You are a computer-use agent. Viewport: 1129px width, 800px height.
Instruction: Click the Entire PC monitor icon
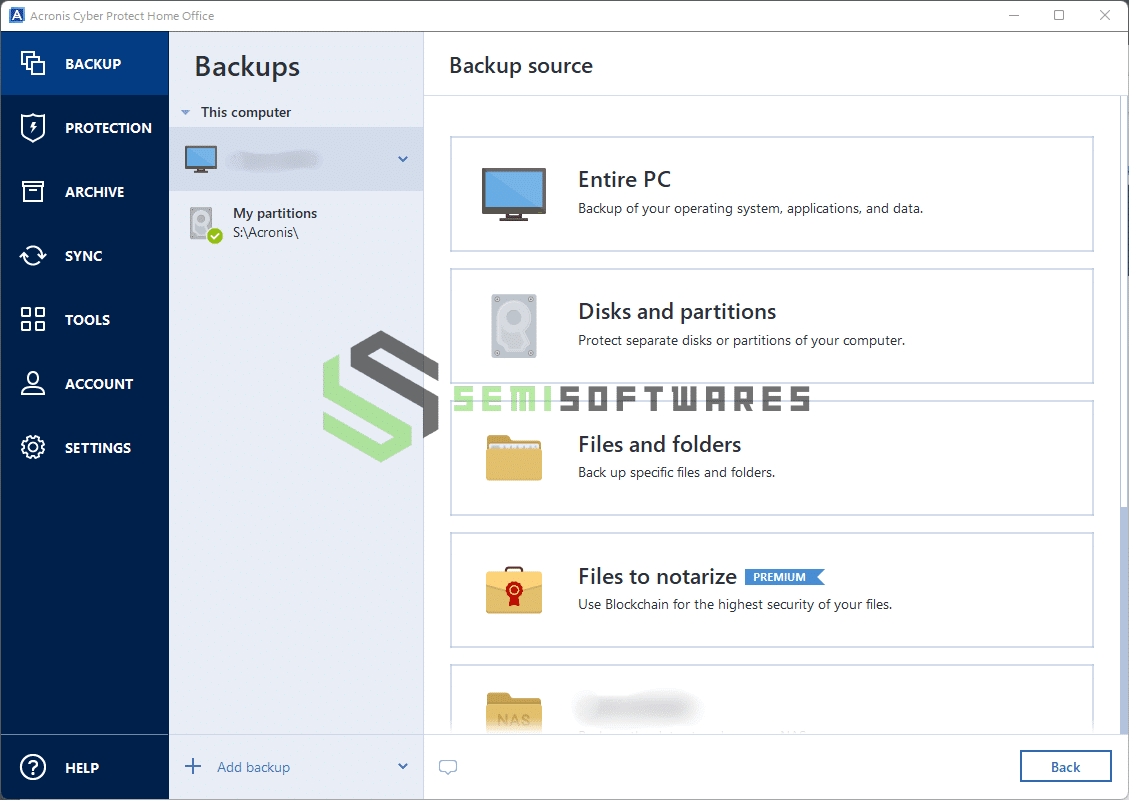[x=513, y=194]
